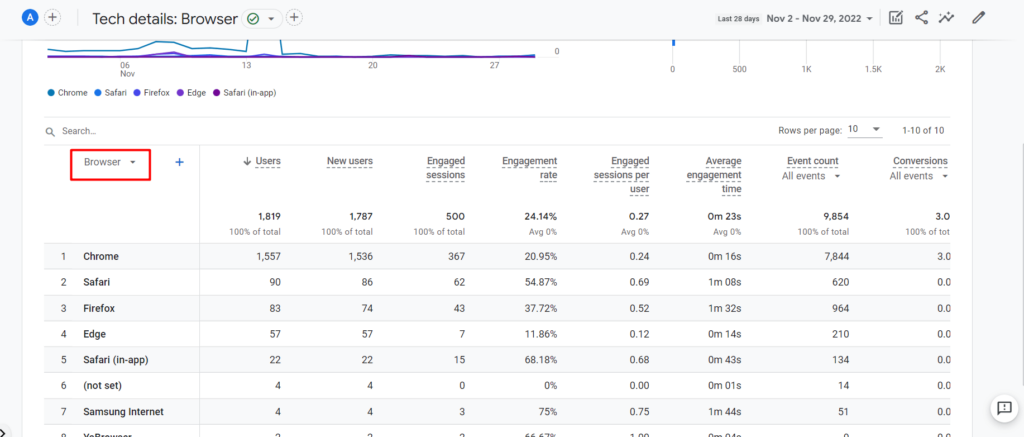Click Safari's engagement time 1m 08s
1024x437 pixels.
pos(726,282)
